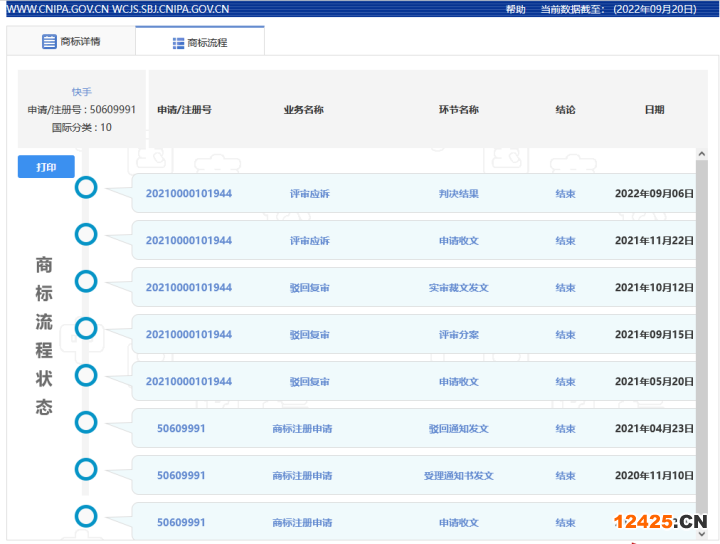Viewport: 720px width, 544px height.
Task: Click the 环节名称 column header
Action: point(458,110)
